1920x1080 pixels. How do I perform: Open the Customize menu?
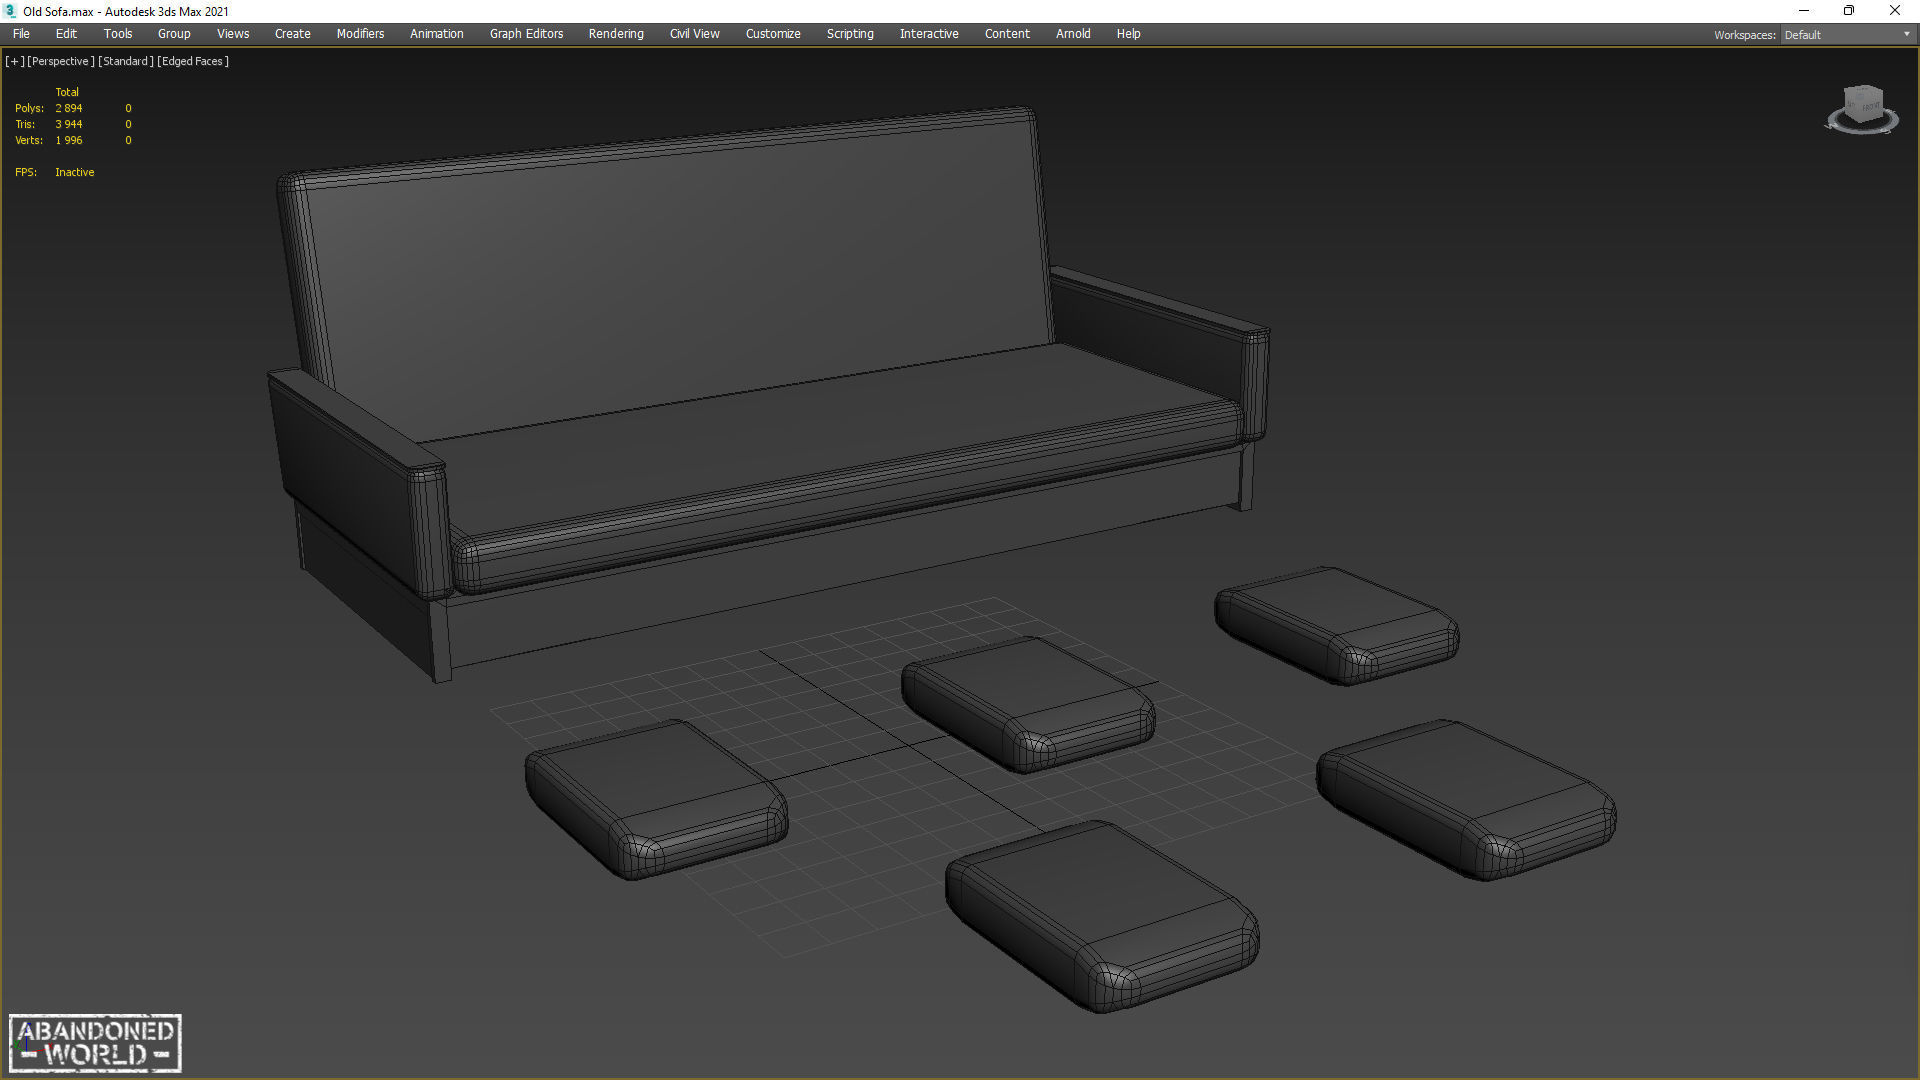[773, 34]
